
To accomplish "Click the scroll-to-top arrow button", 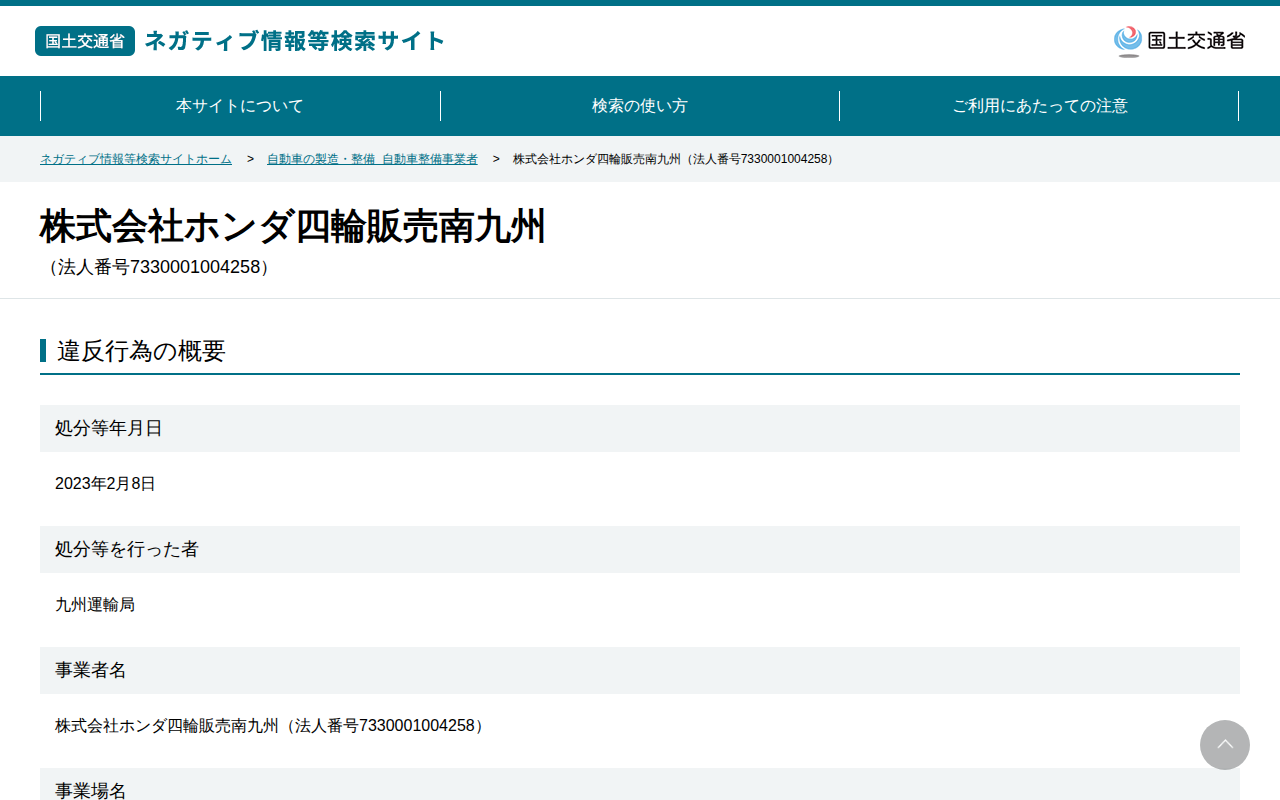I will pyautogui.click(x=1225, y=745).
